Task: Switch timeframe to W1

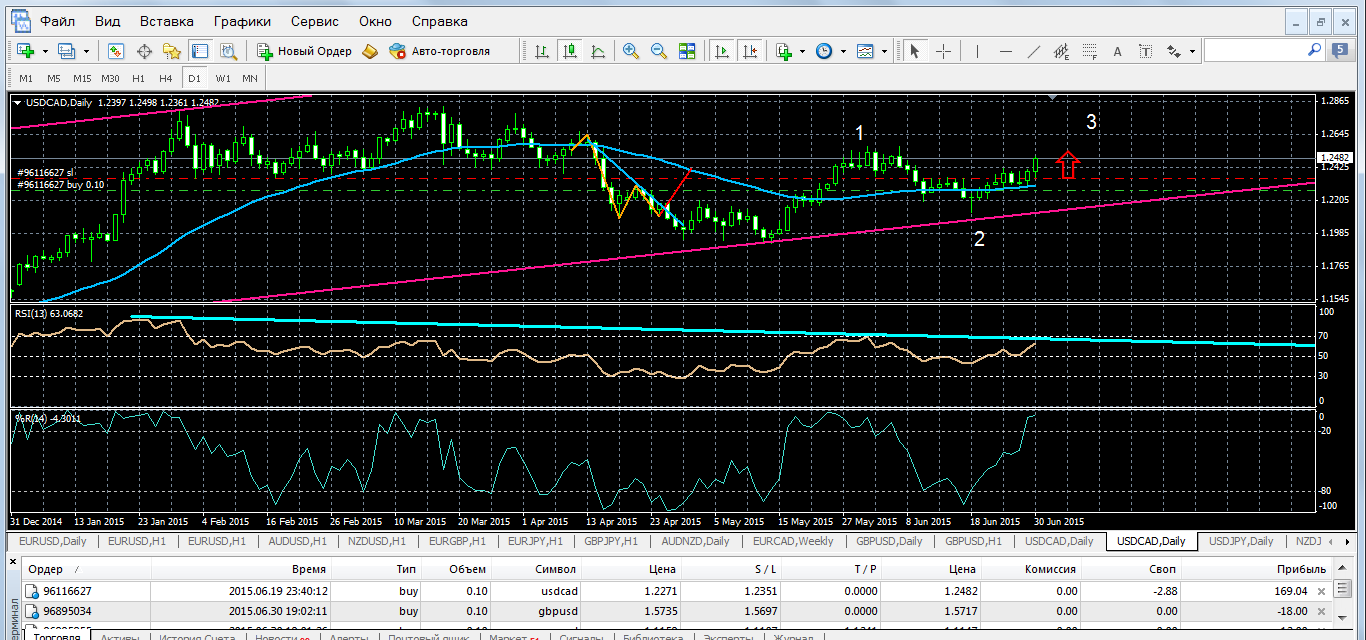Action: pyautogui.click(x=222, y=78)
